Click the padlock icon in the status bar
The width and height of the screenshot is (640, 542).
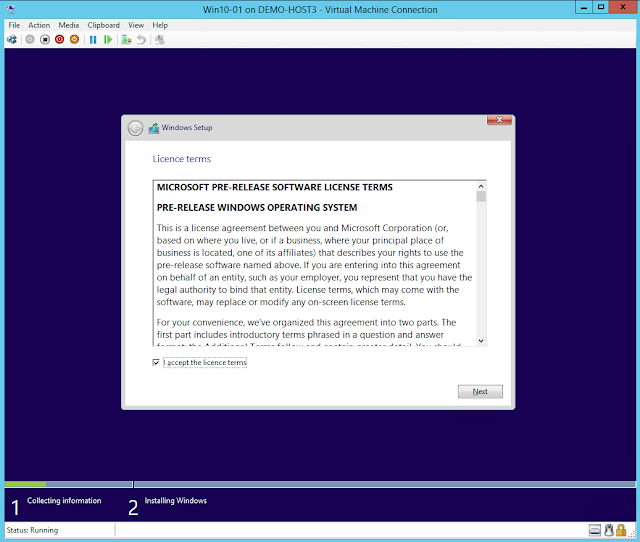[x=621, y=530]
